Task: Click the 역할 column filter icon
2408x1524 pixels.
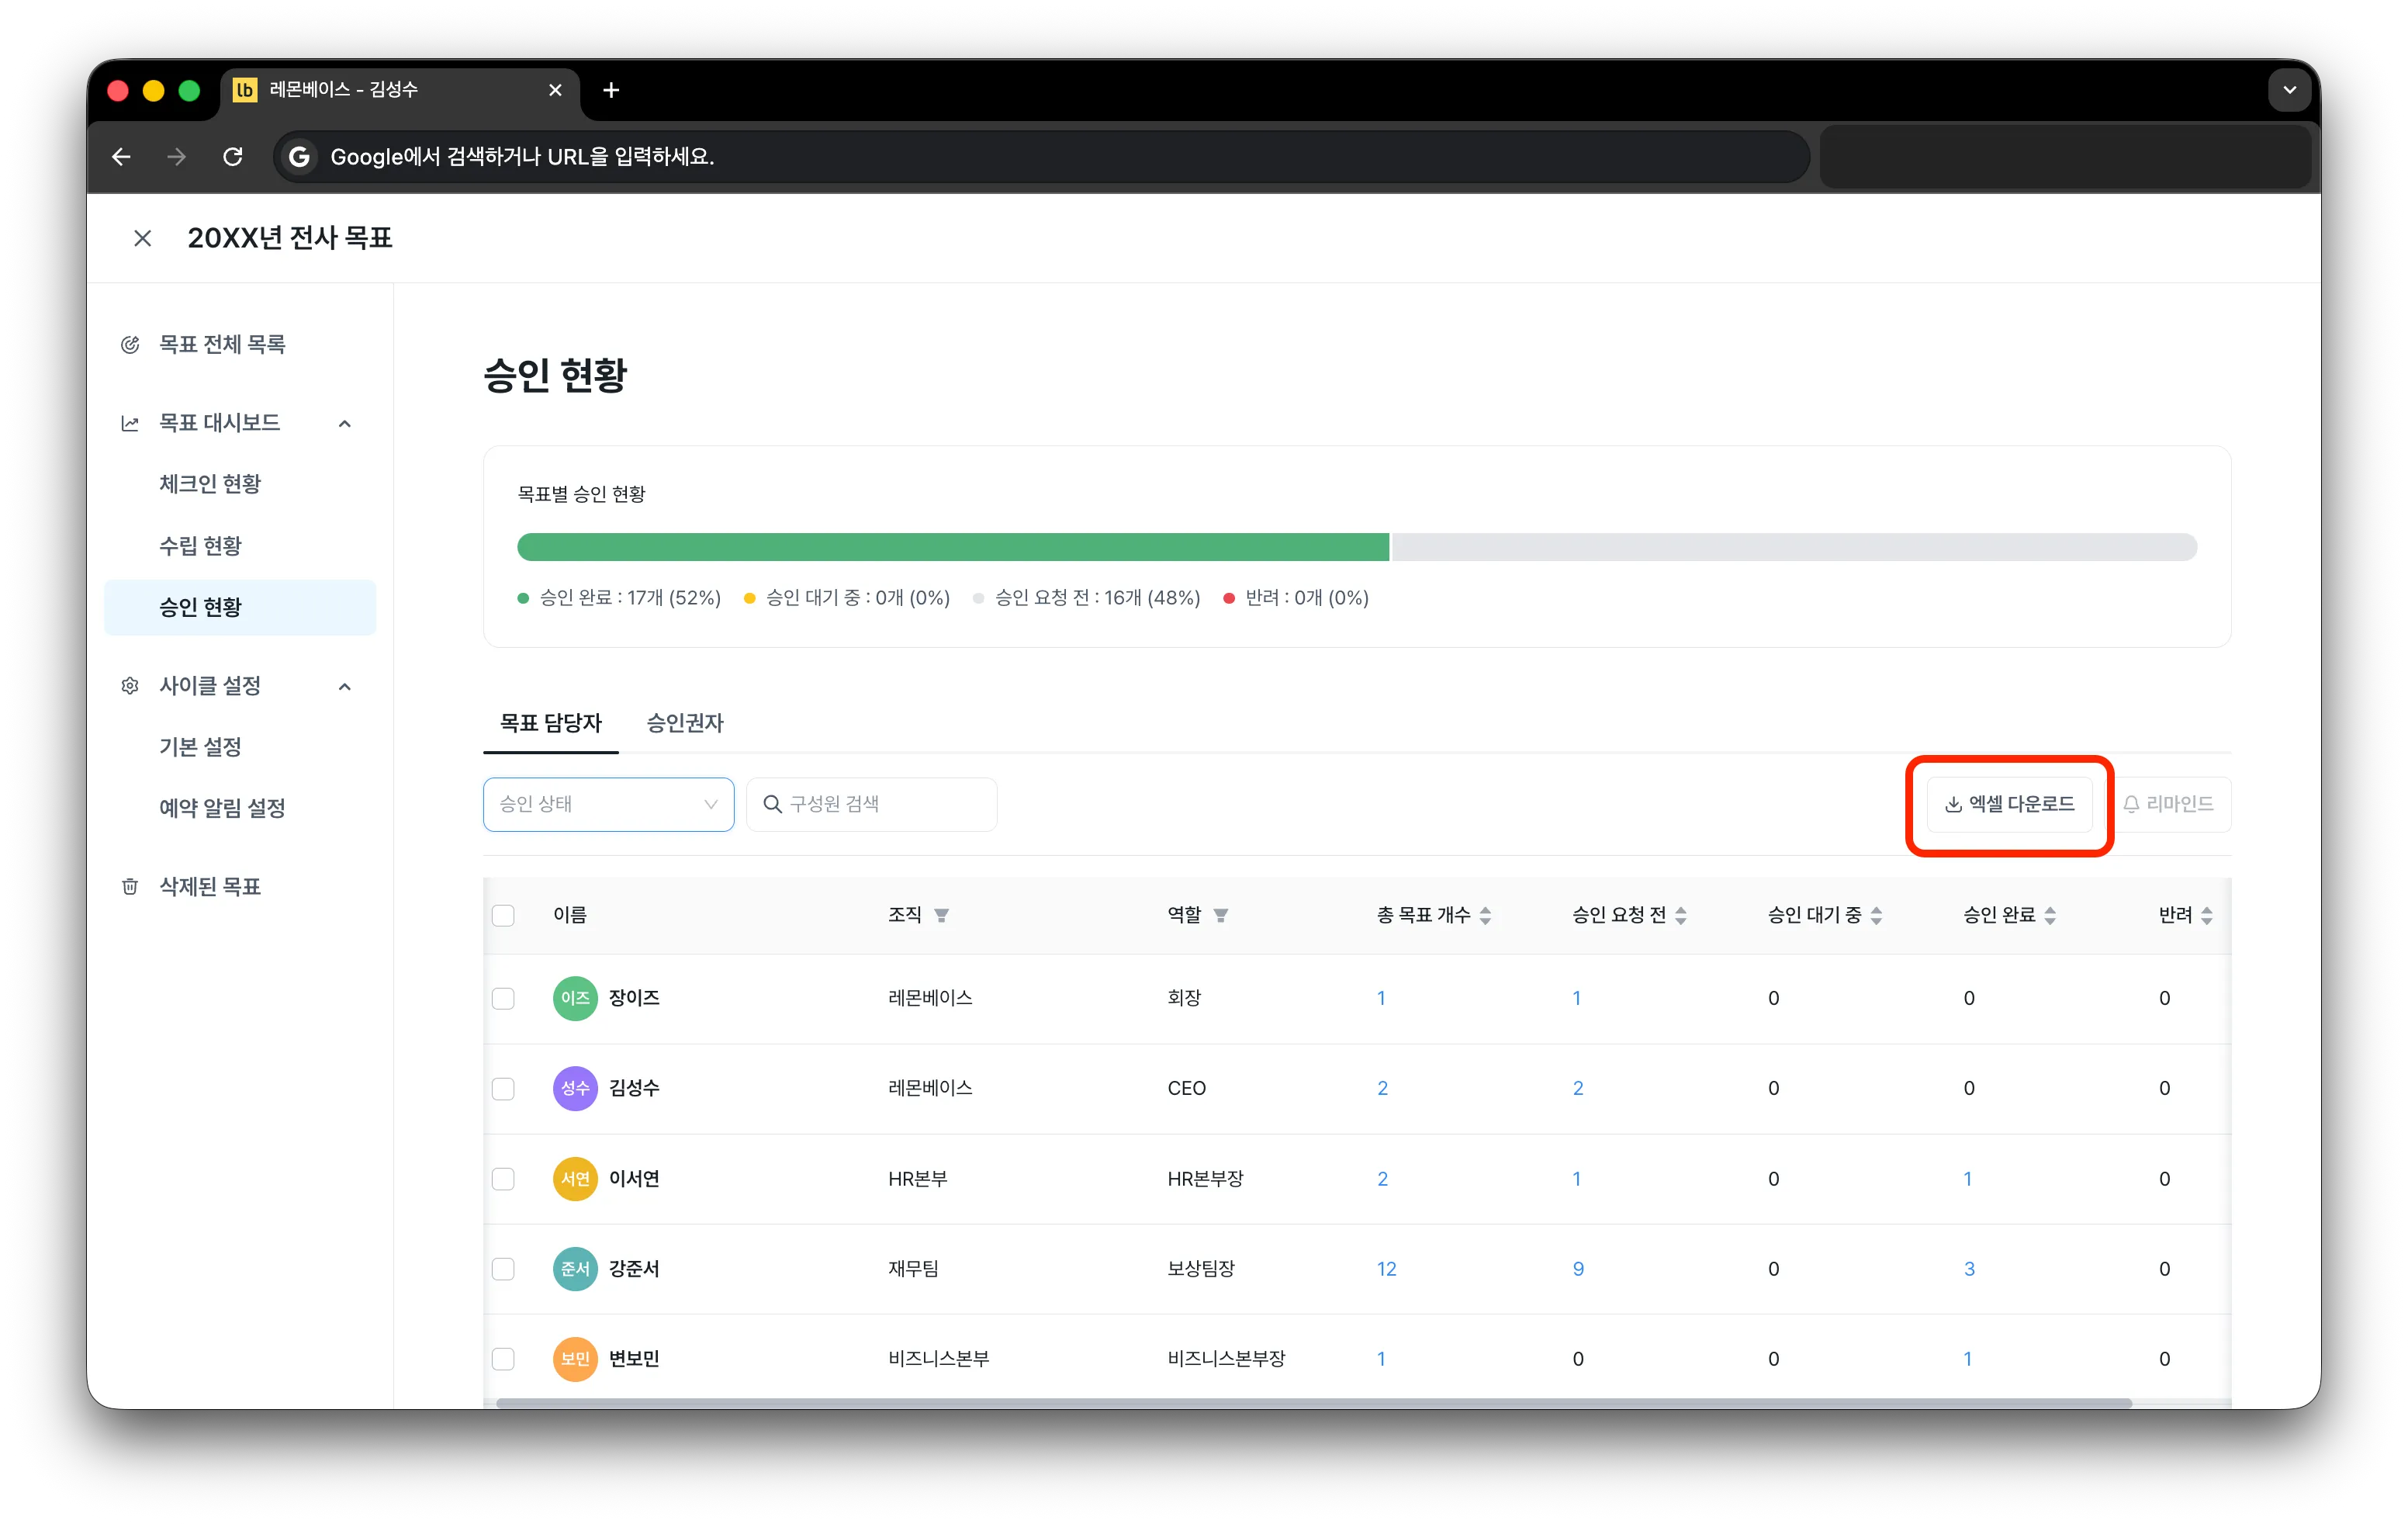Action: coord(1220,915)
